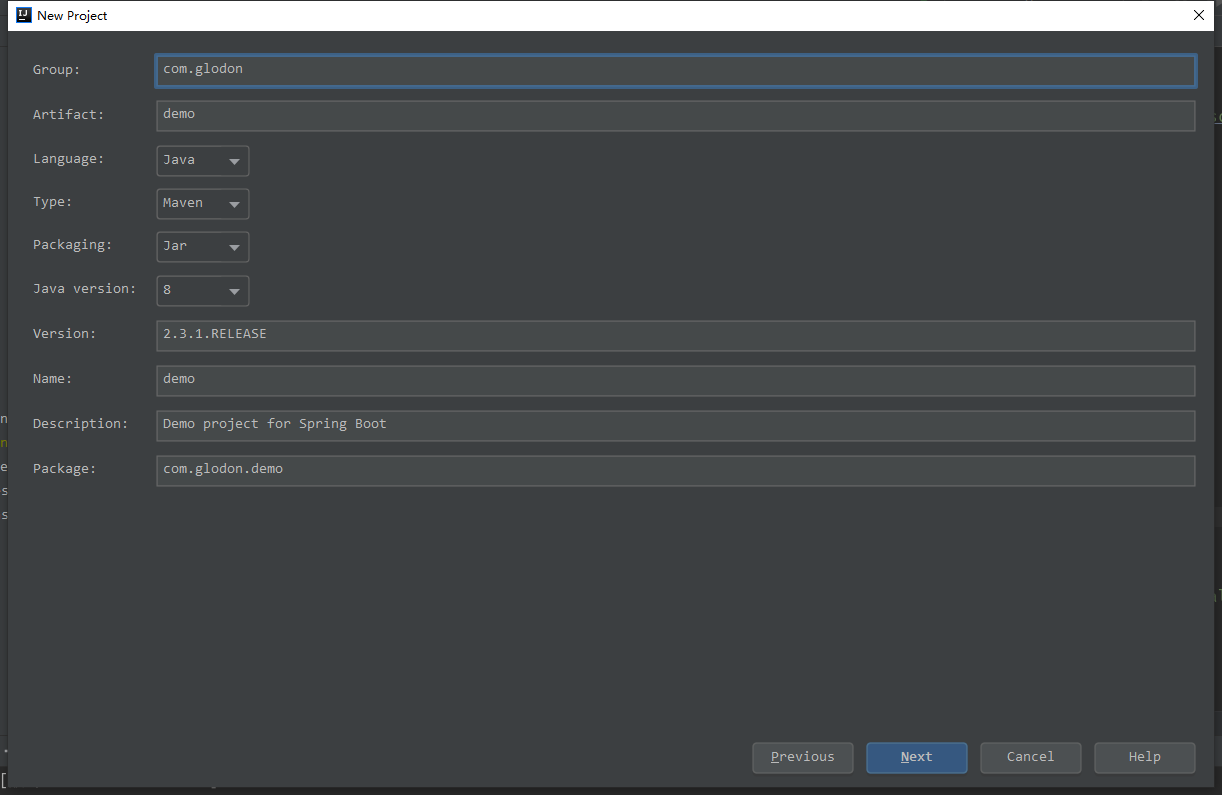
Task: Click the "Java version:" label
Action: [84, 289]
